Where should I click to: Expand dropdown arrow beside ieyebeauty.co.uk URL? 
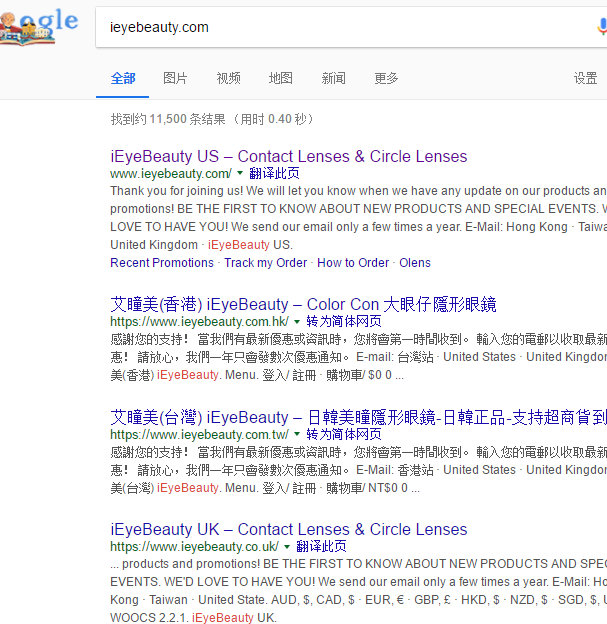pos(287,546)
